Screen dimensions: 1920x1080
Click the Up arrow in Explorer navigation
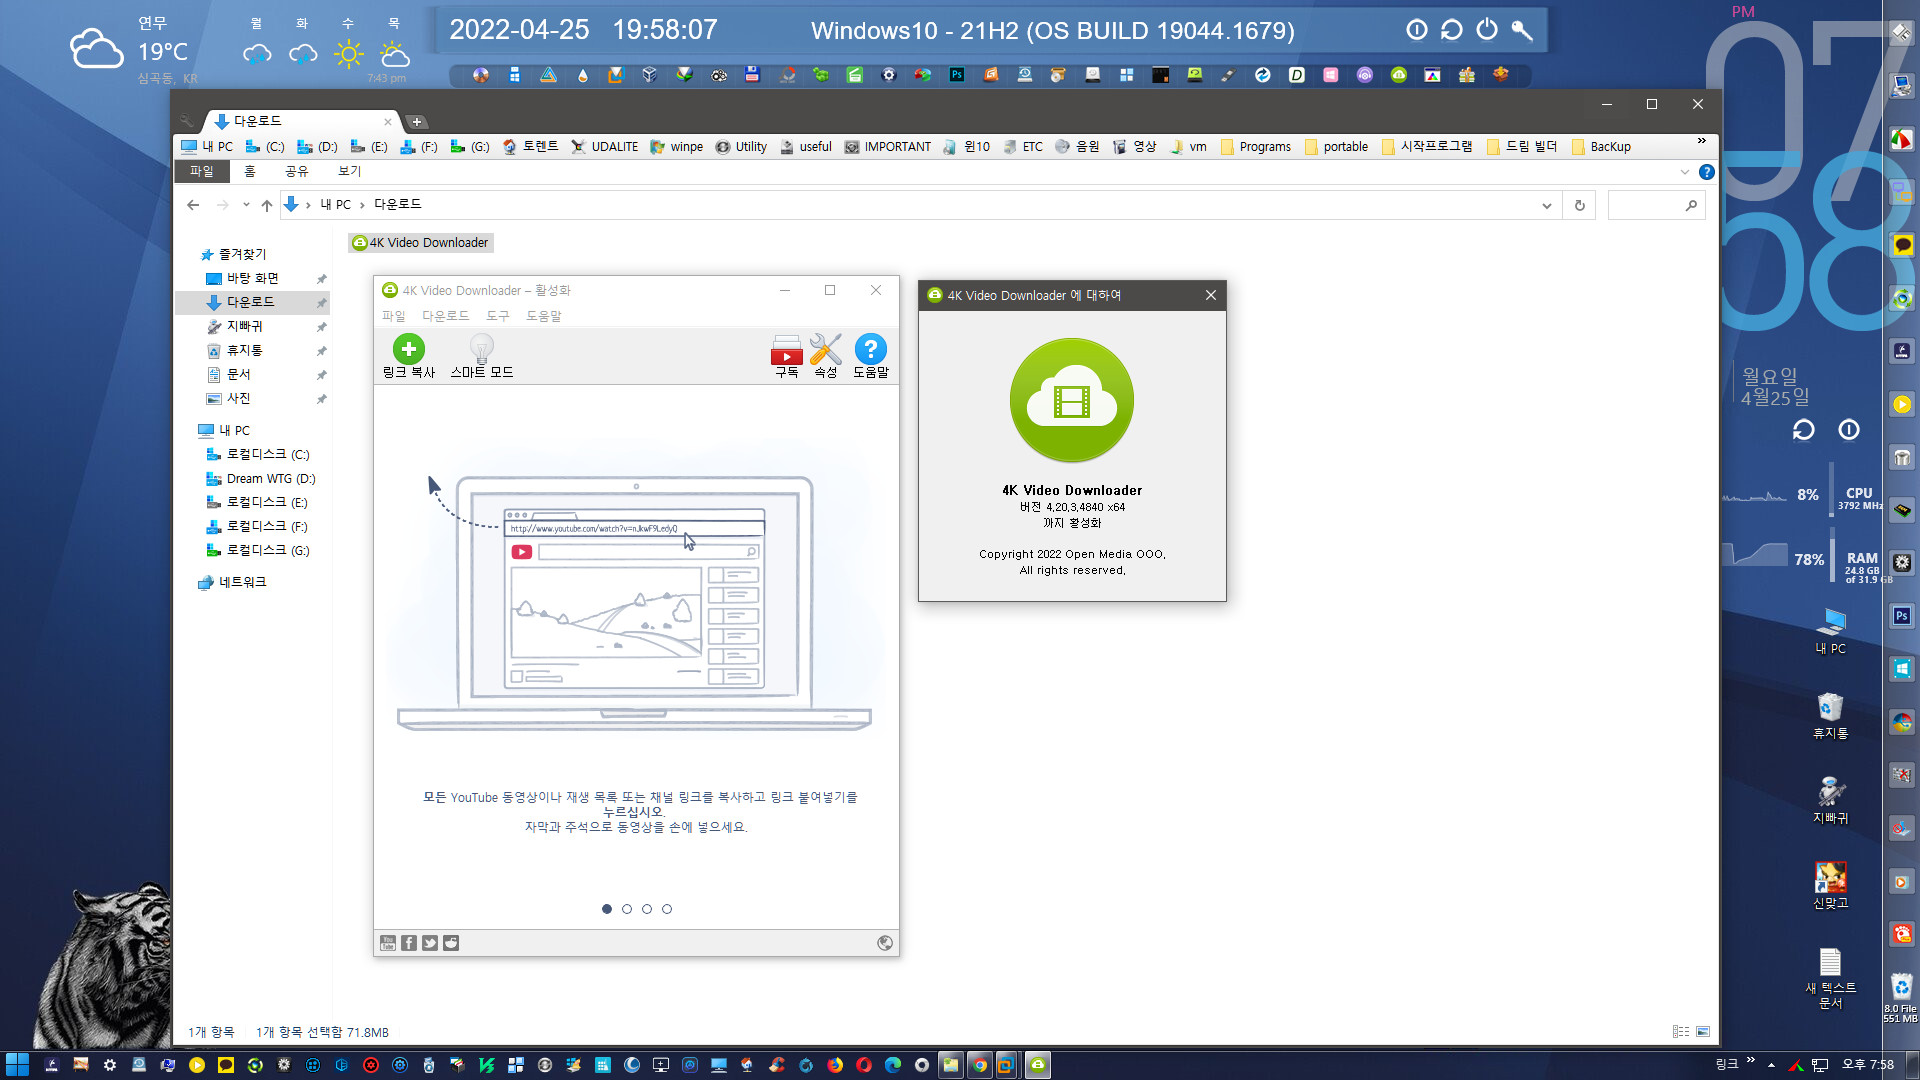267,205
